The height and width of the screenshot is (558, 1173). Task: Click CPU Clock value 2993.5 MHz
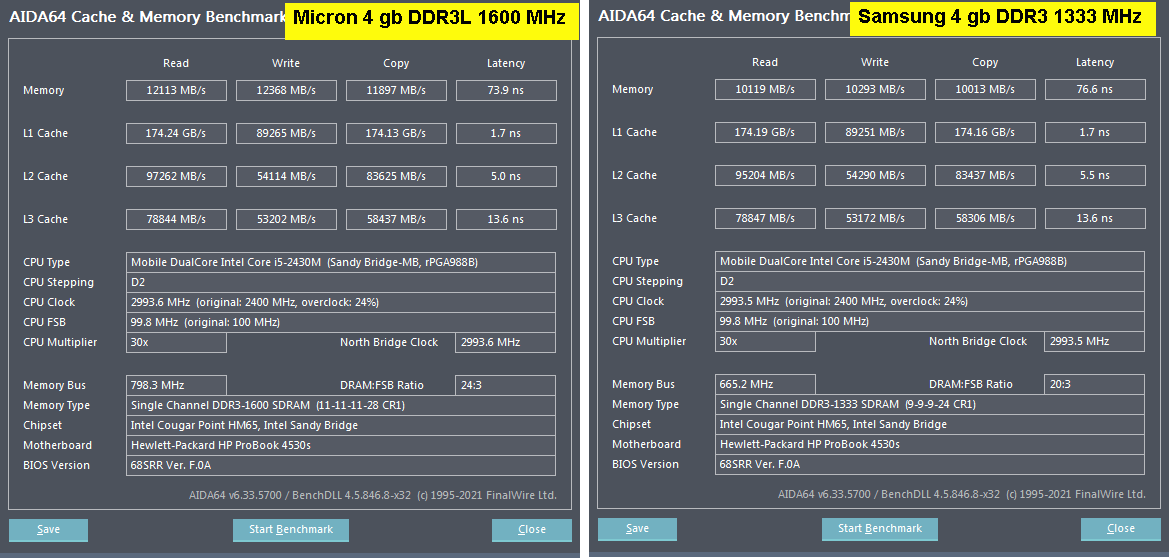[930, 301]
